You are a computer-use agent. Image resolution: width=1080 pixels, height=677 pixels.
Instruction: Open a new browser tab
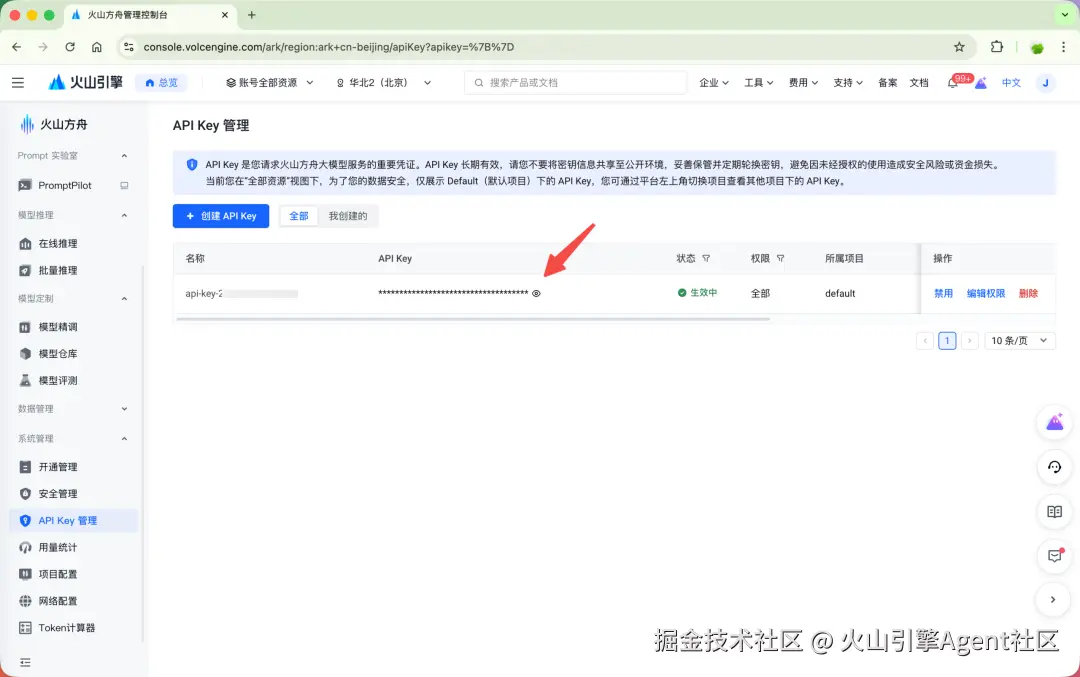pyautogui.click(x=251, y=14)
